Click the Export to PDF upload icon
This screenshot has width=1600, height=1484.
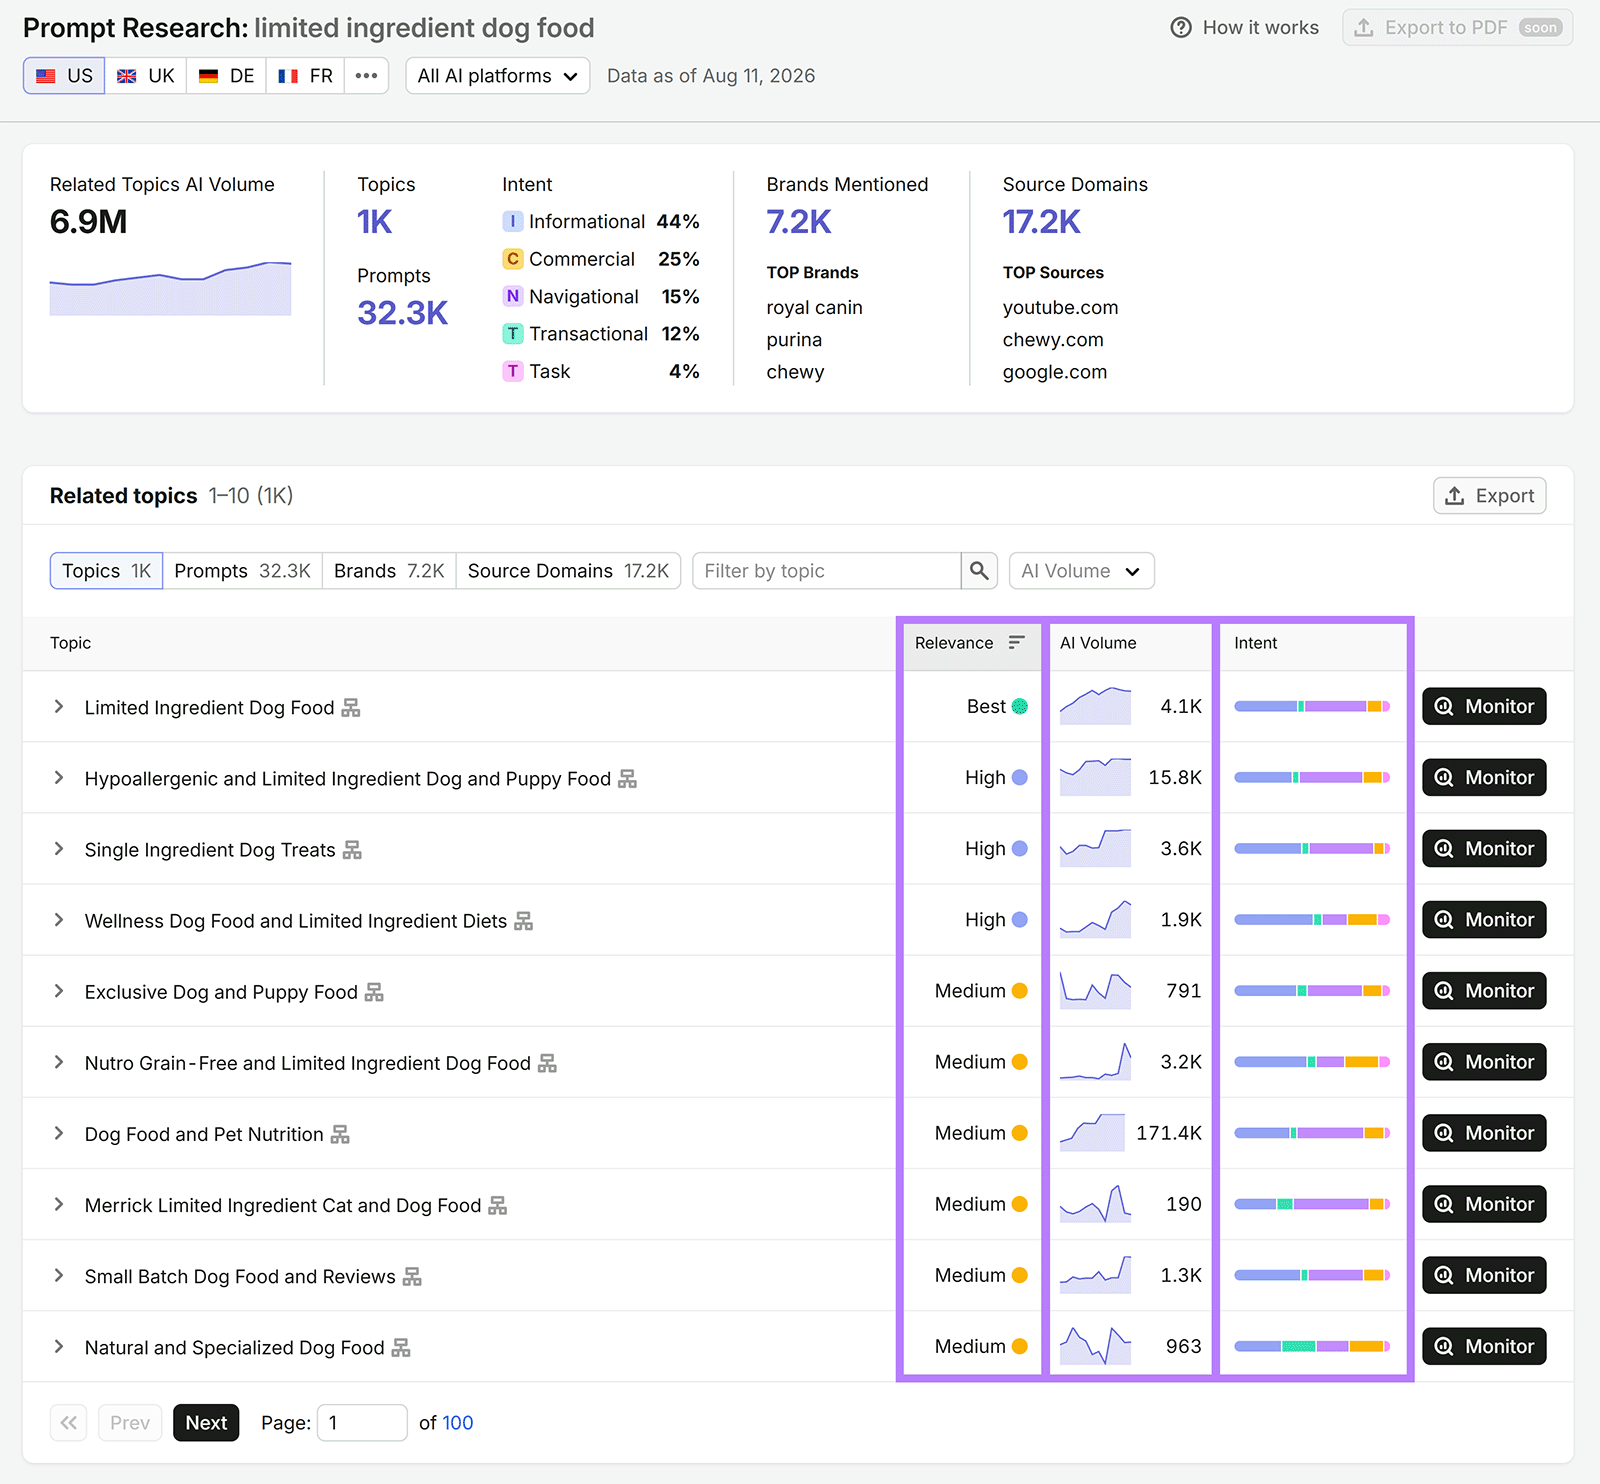pos(1363,28)
